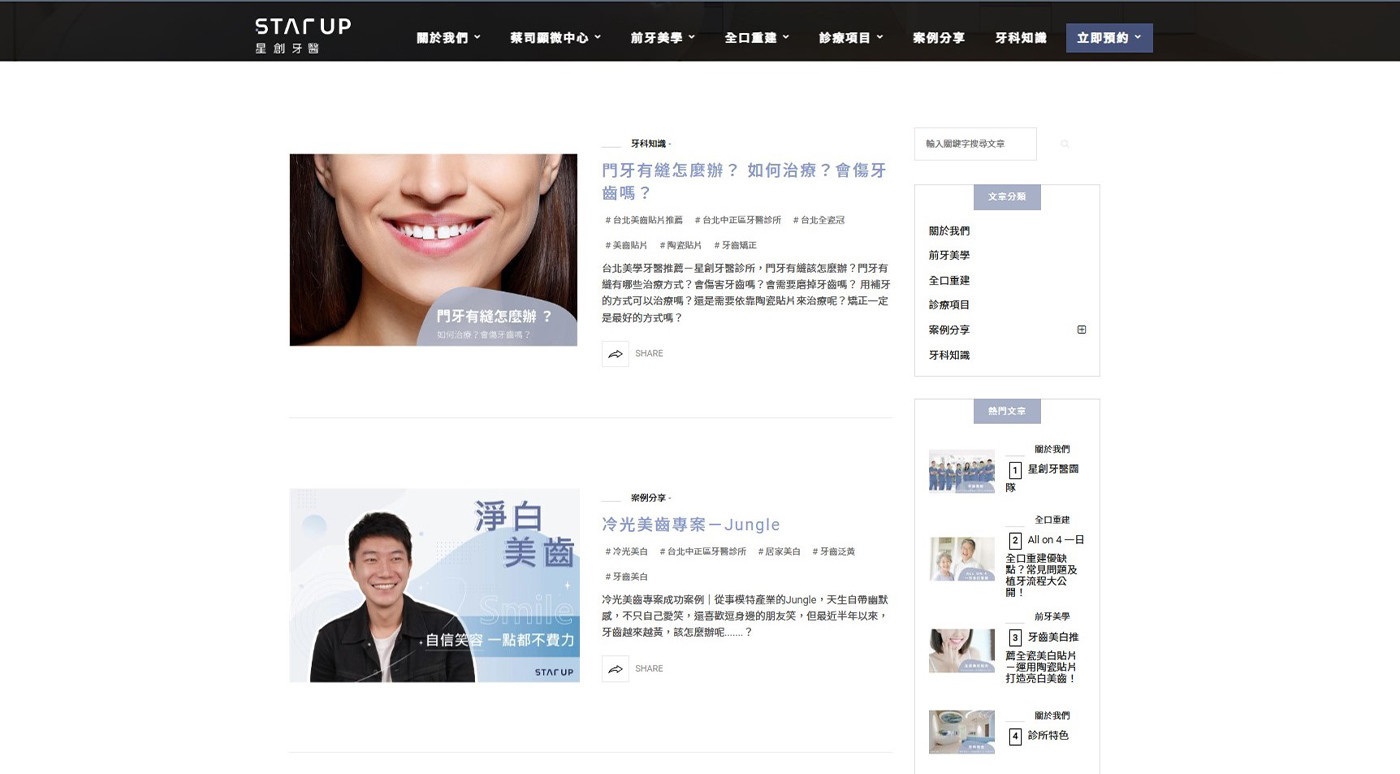
Task: Click thumbnail of All on 4 popular post
Action: (962, 559)
